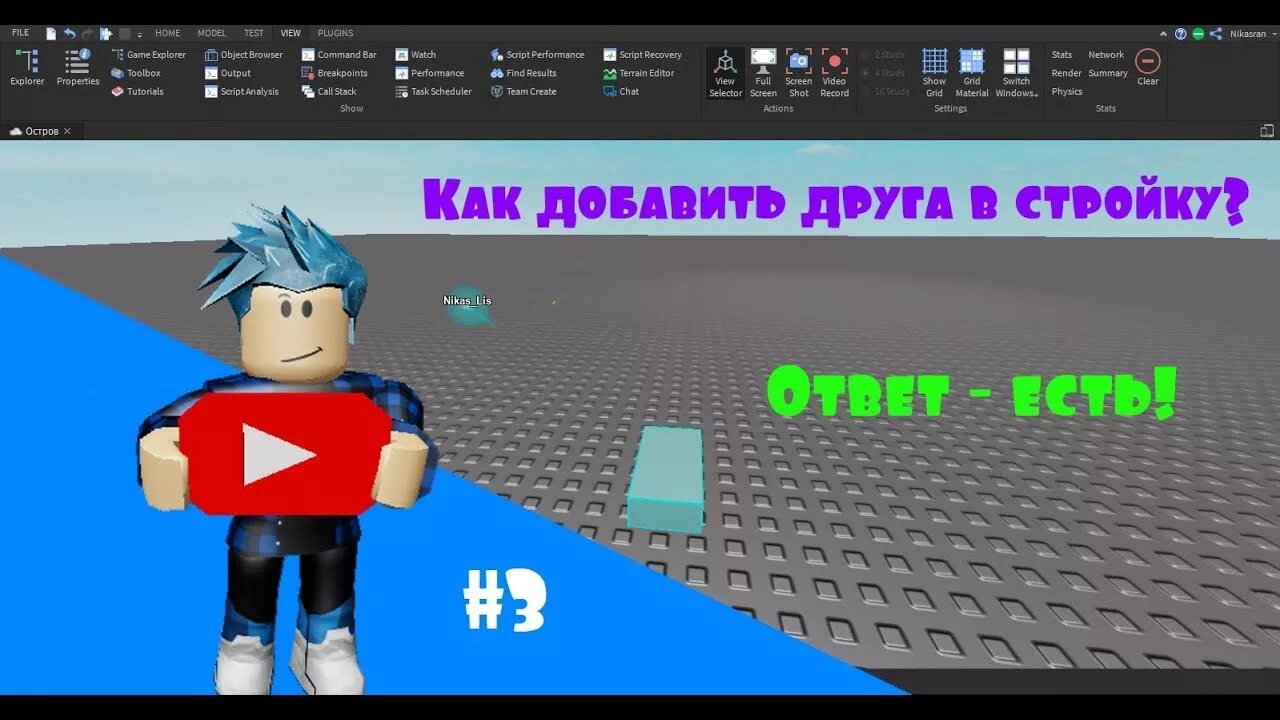Switch to the TEST tab
1280x720 pixels.
coord(254,33)
